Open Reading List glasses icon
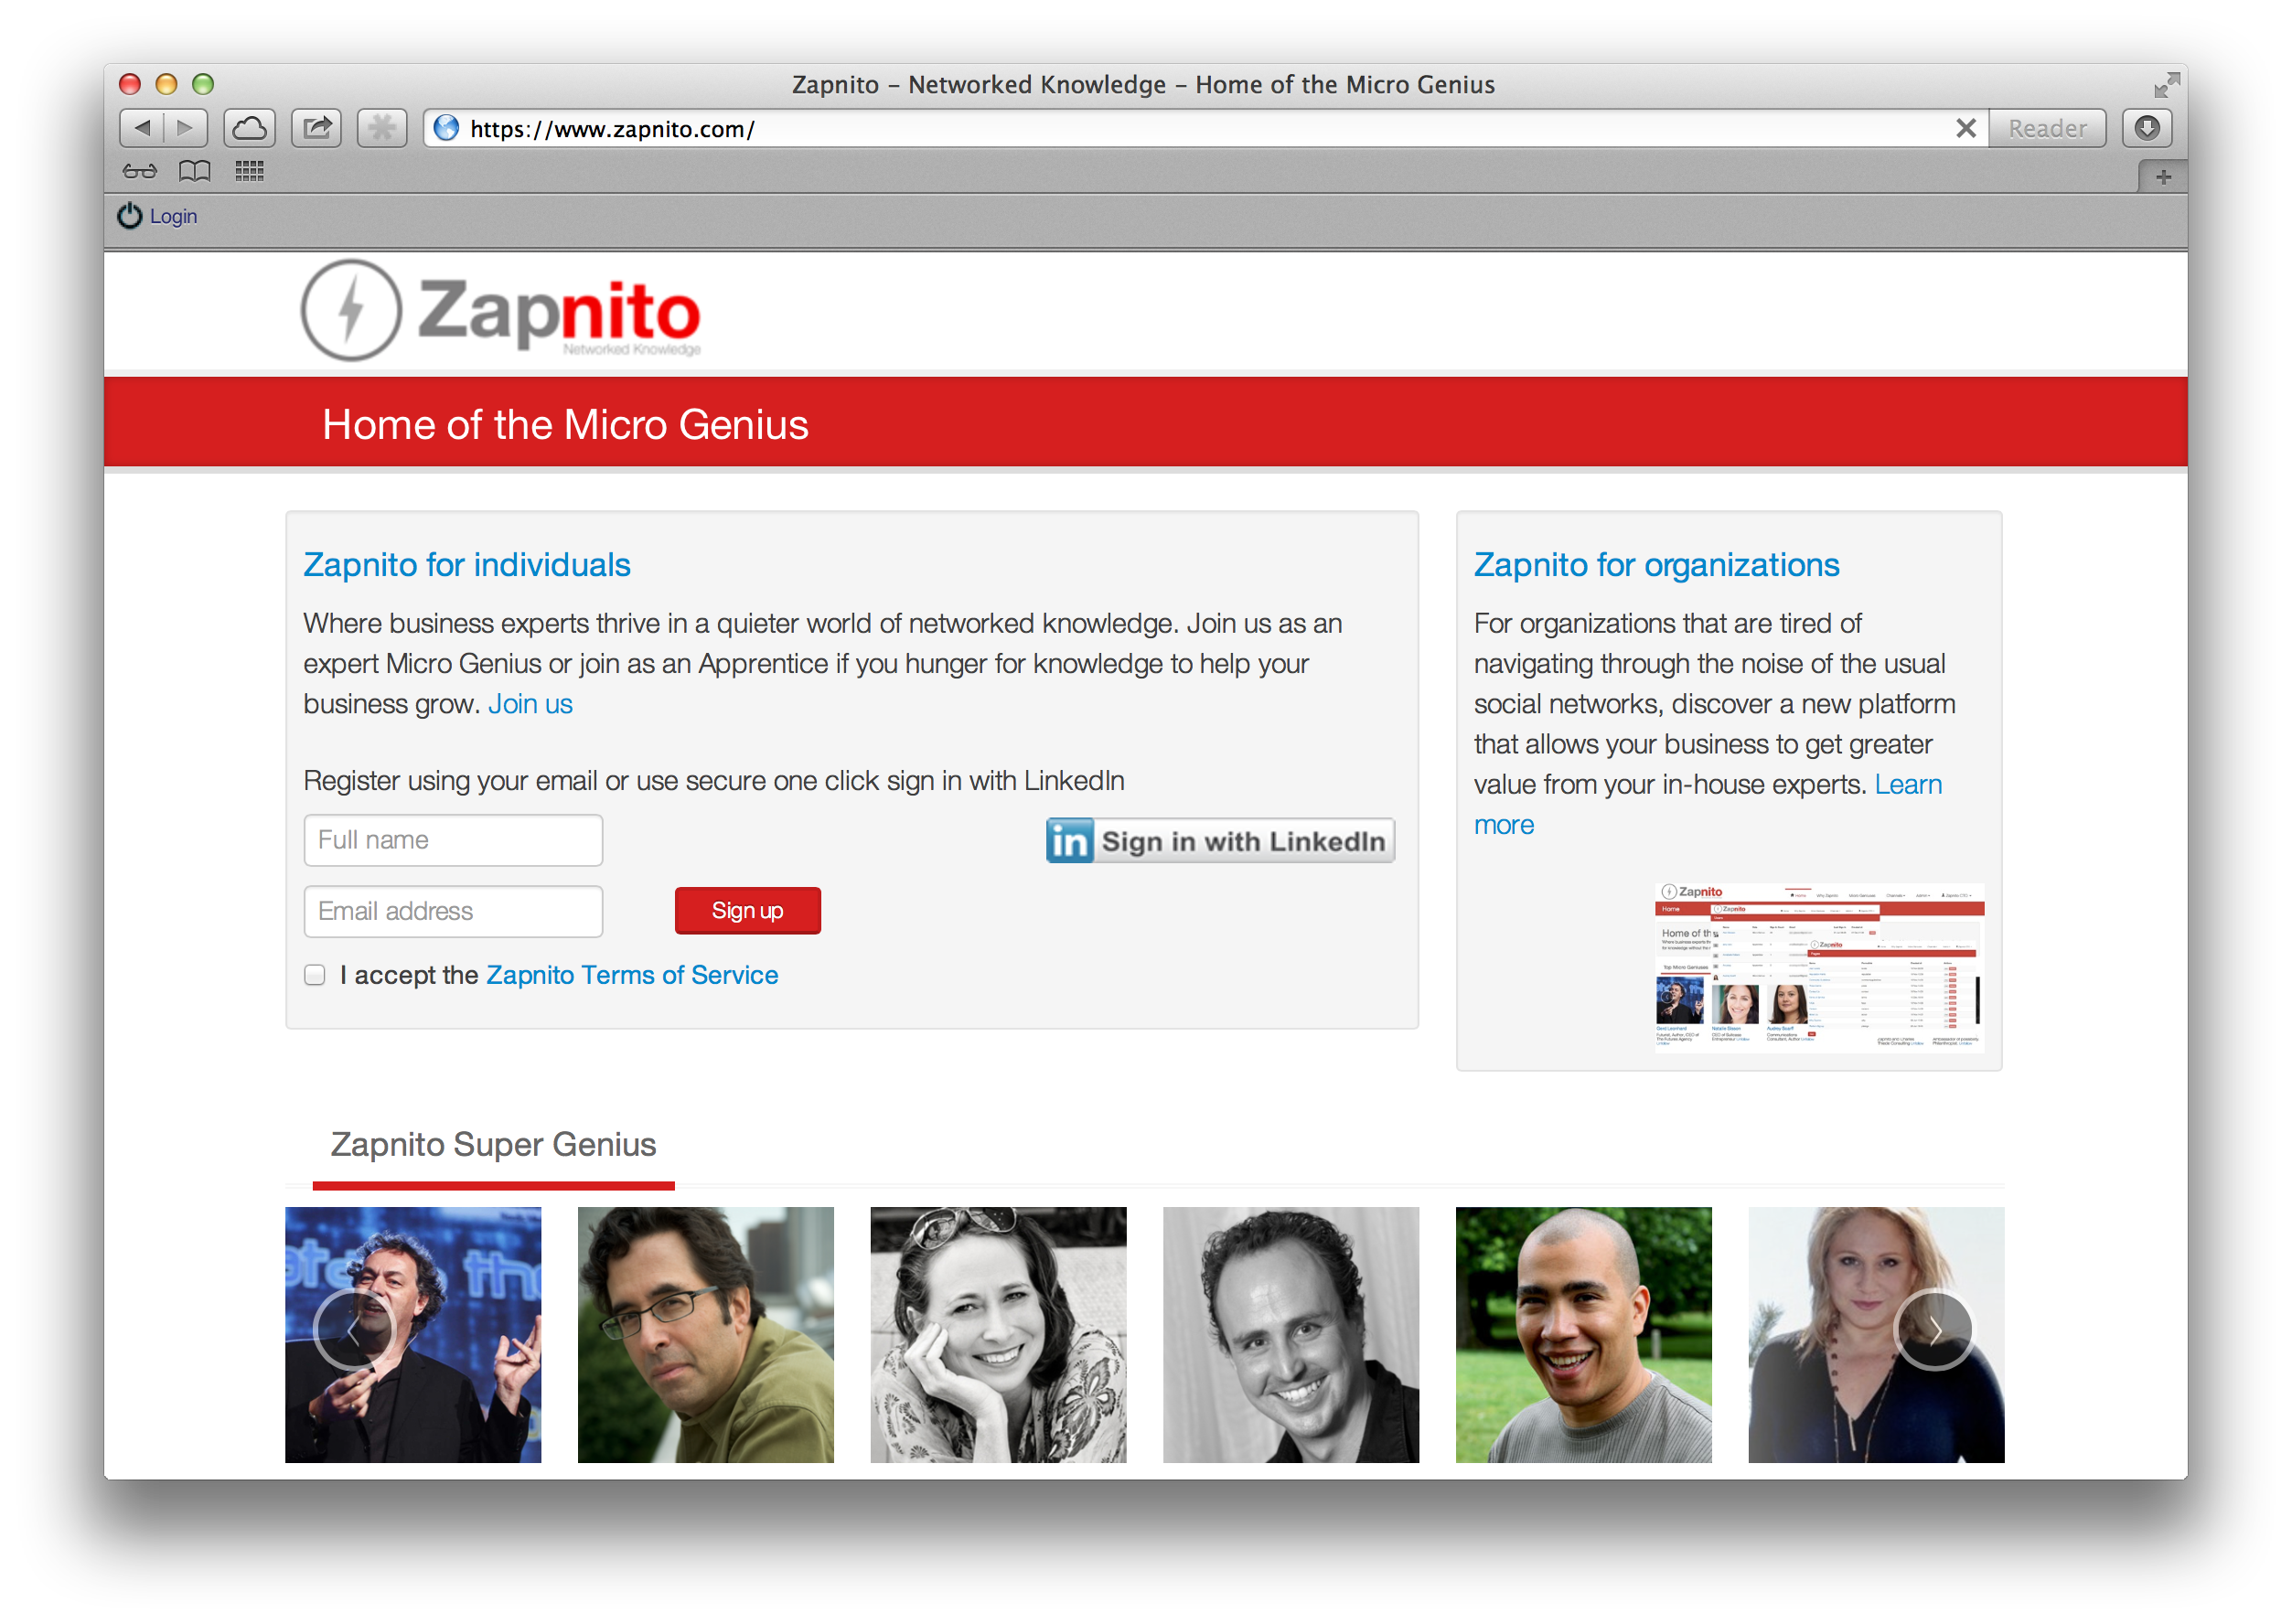 coord(140,172)
